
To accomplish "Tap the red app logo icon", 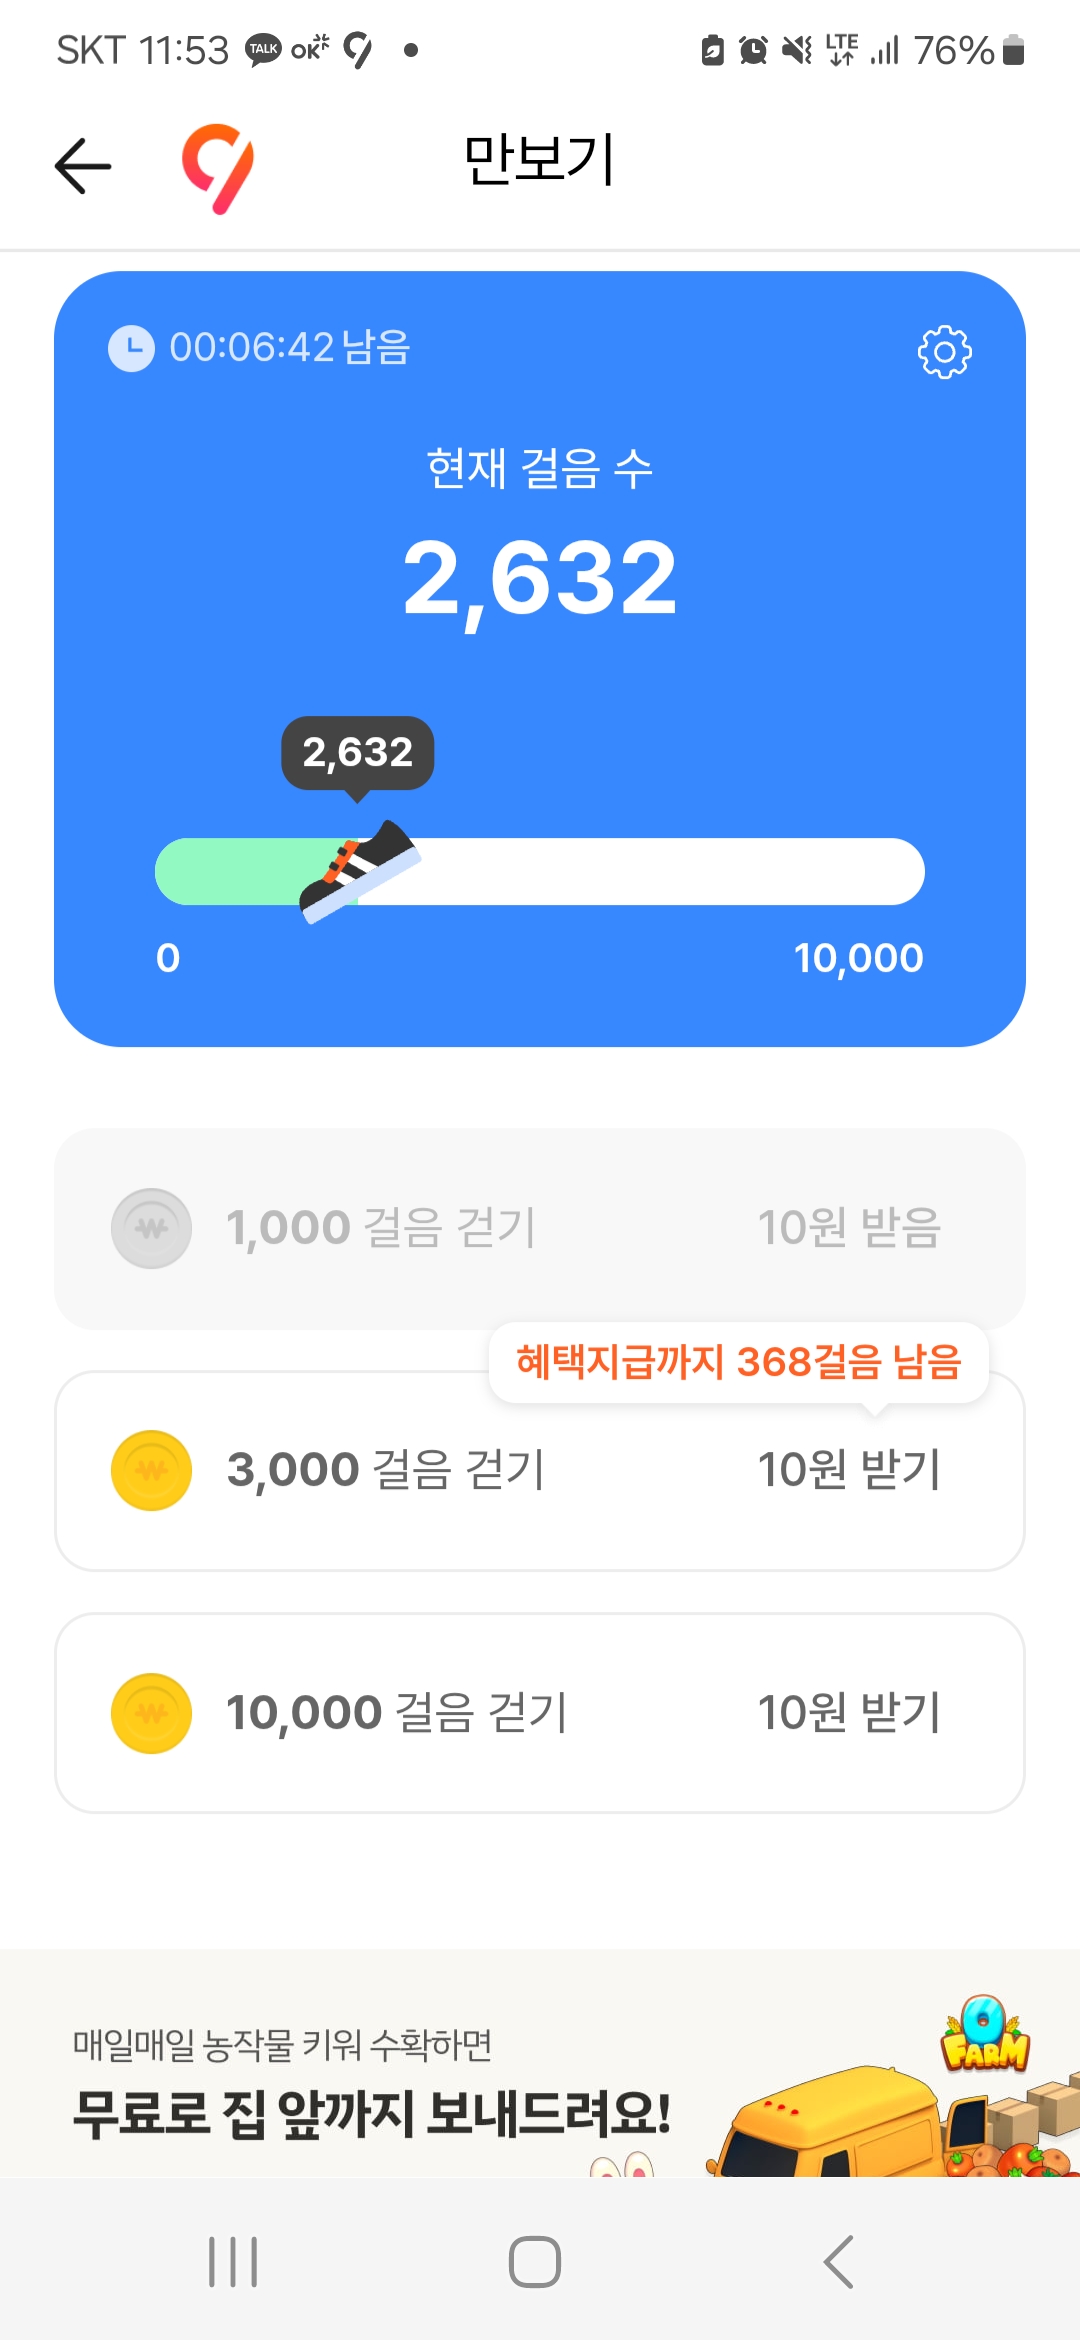I will [218, 168].
